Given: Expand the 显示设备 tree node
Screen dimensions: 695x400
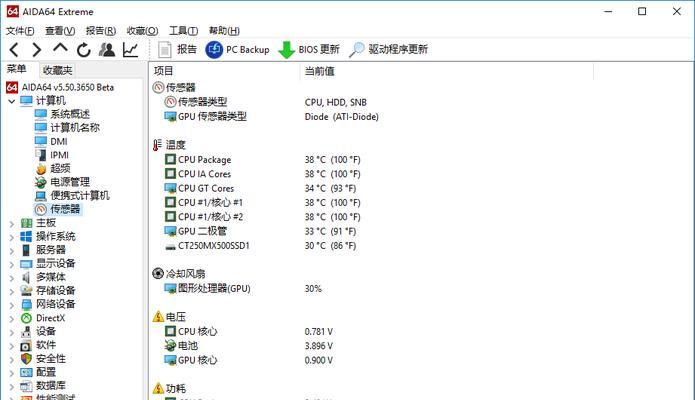Looking at the screenshot, I should pyautogui.click(x=12, y=265).
